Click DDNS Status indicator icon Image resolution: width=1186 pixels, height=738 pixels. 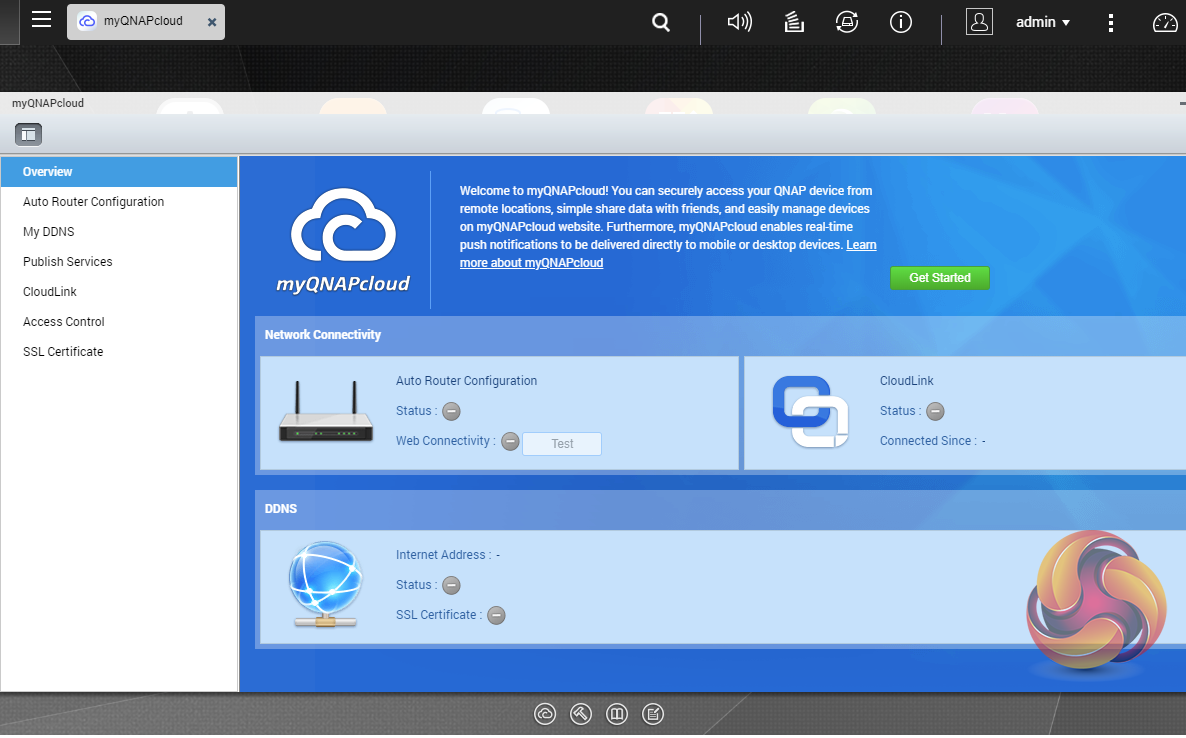tap(451, 585)
